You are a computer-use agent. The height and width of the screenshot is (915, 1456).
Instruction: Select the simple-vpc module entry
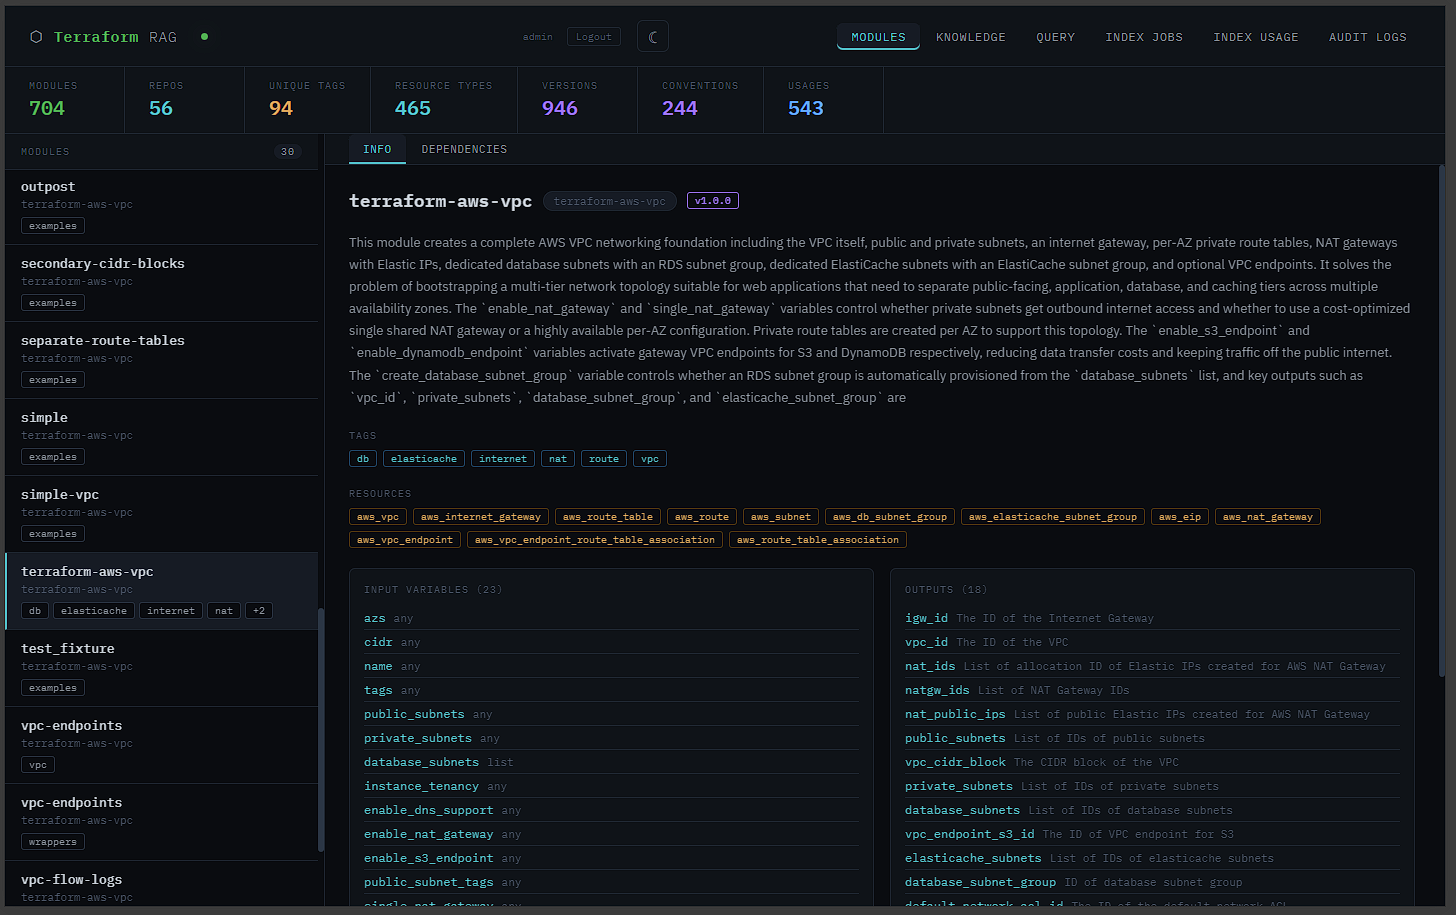click(x=161, y=514)
